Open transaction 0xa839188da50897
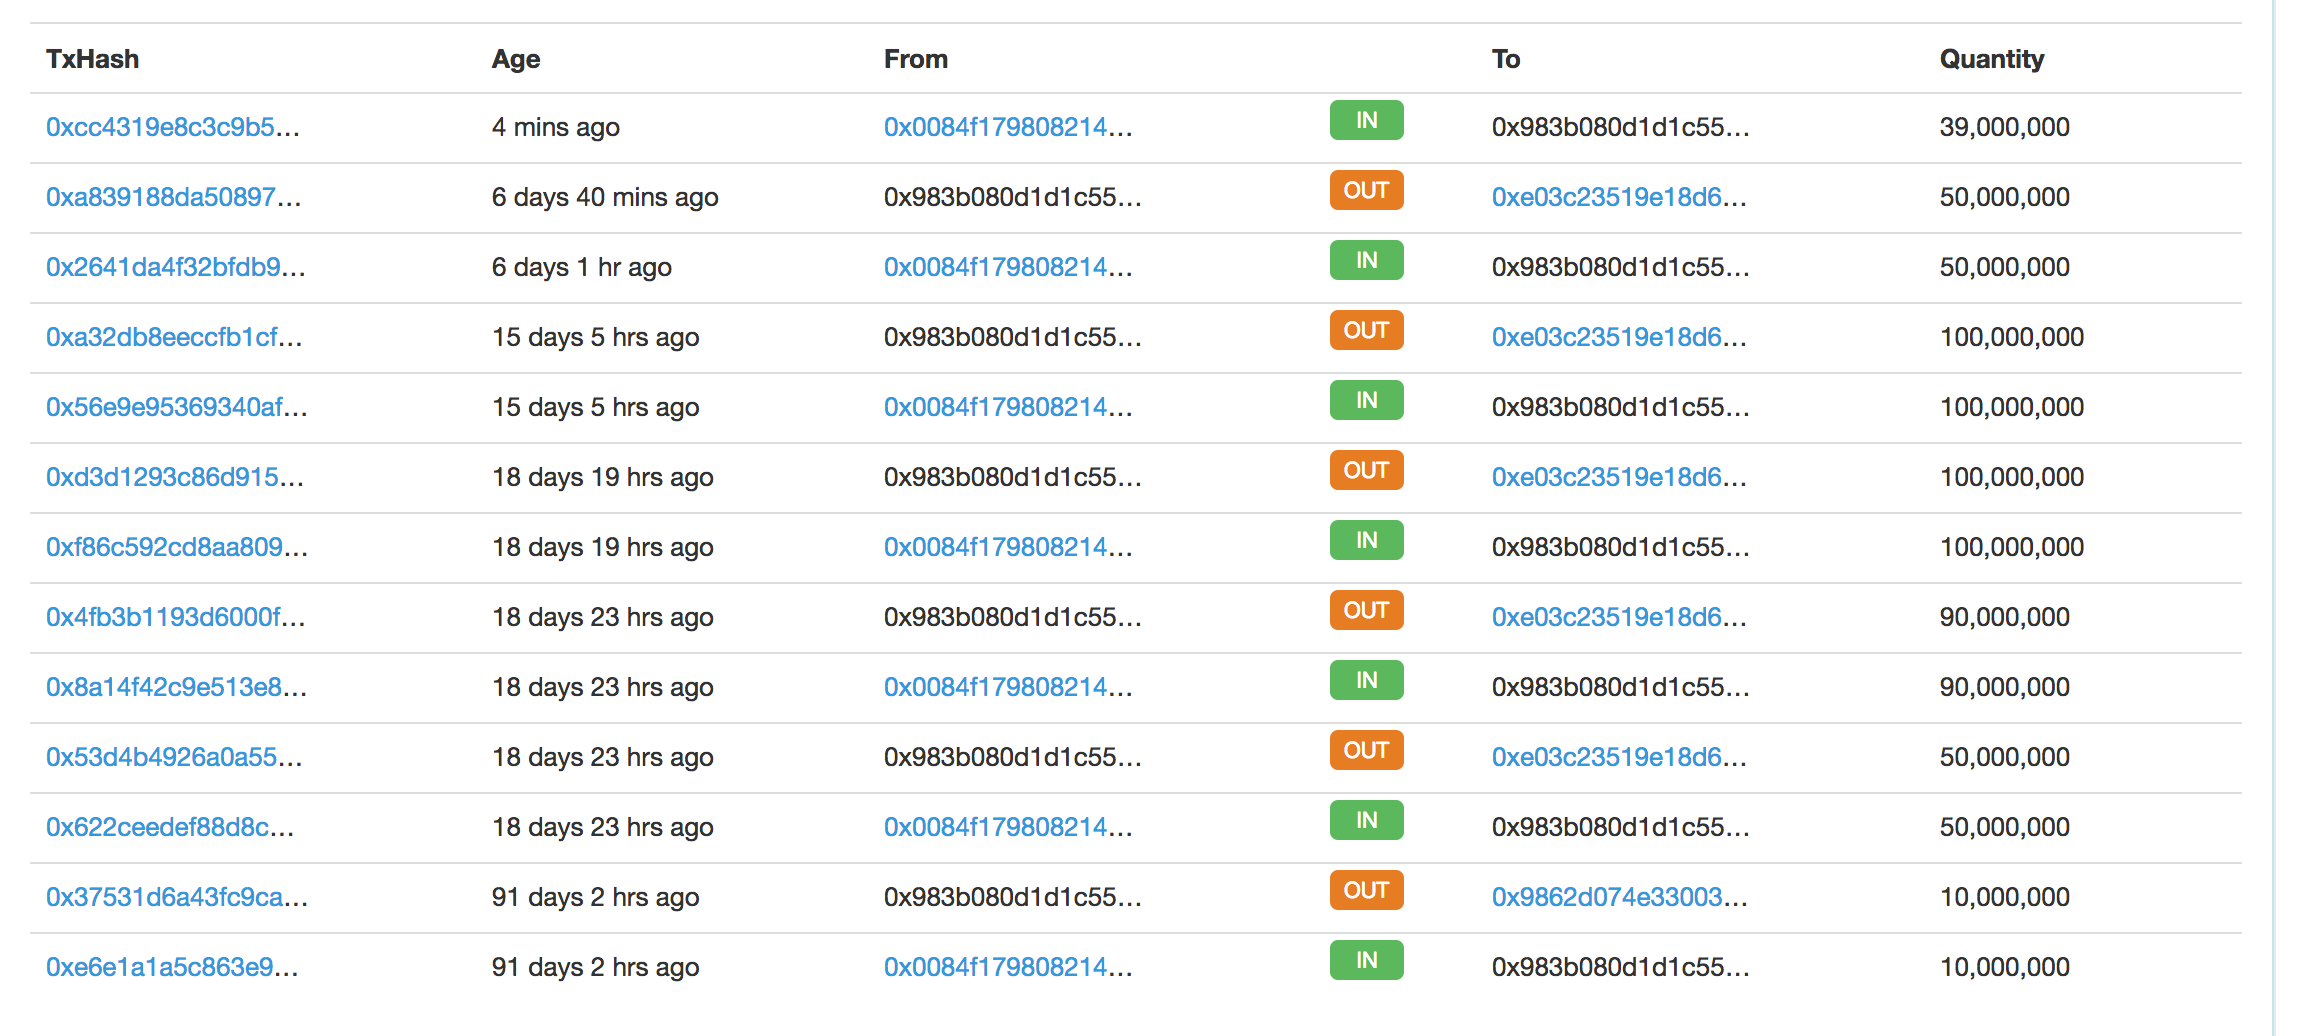The width and height of the screenshot is (2312, 1036). pos(174,197)
